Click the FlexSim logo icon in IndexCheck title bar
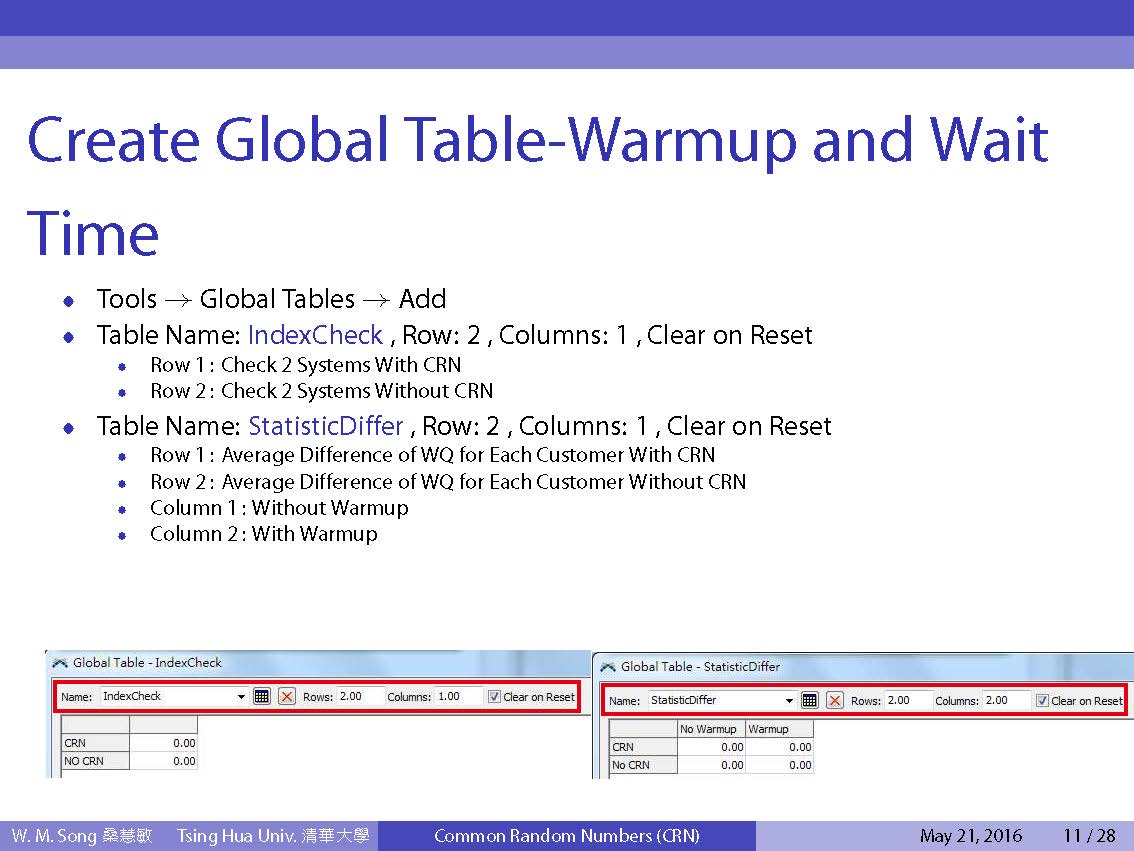 coord(60,662)
